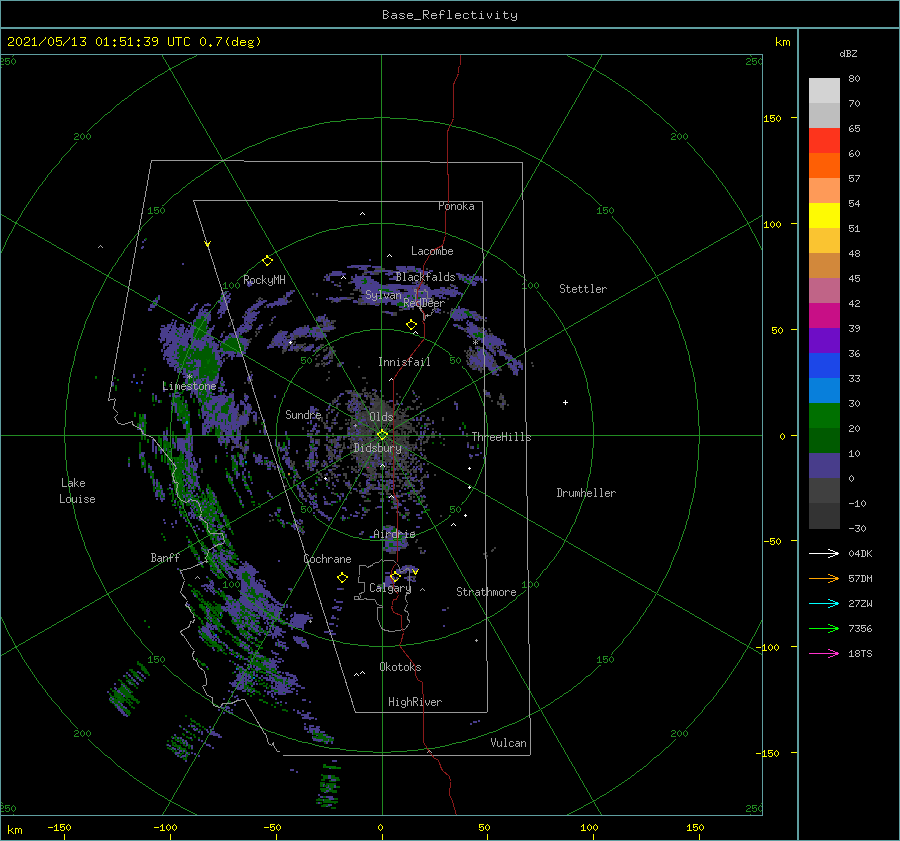
Task: Click the radar site marker between Olds and Didsbury
Action: coord(382,435)
